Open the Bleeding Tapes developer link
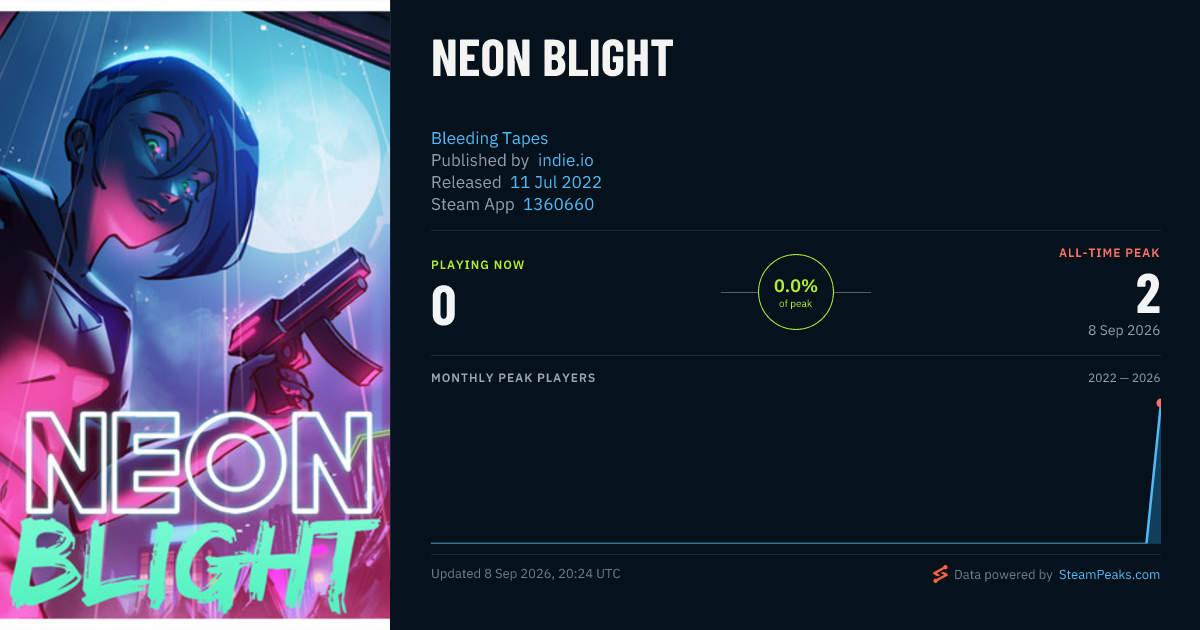Image resolution: width=1200 pixels, height=630 pixels. coord(489,138)
